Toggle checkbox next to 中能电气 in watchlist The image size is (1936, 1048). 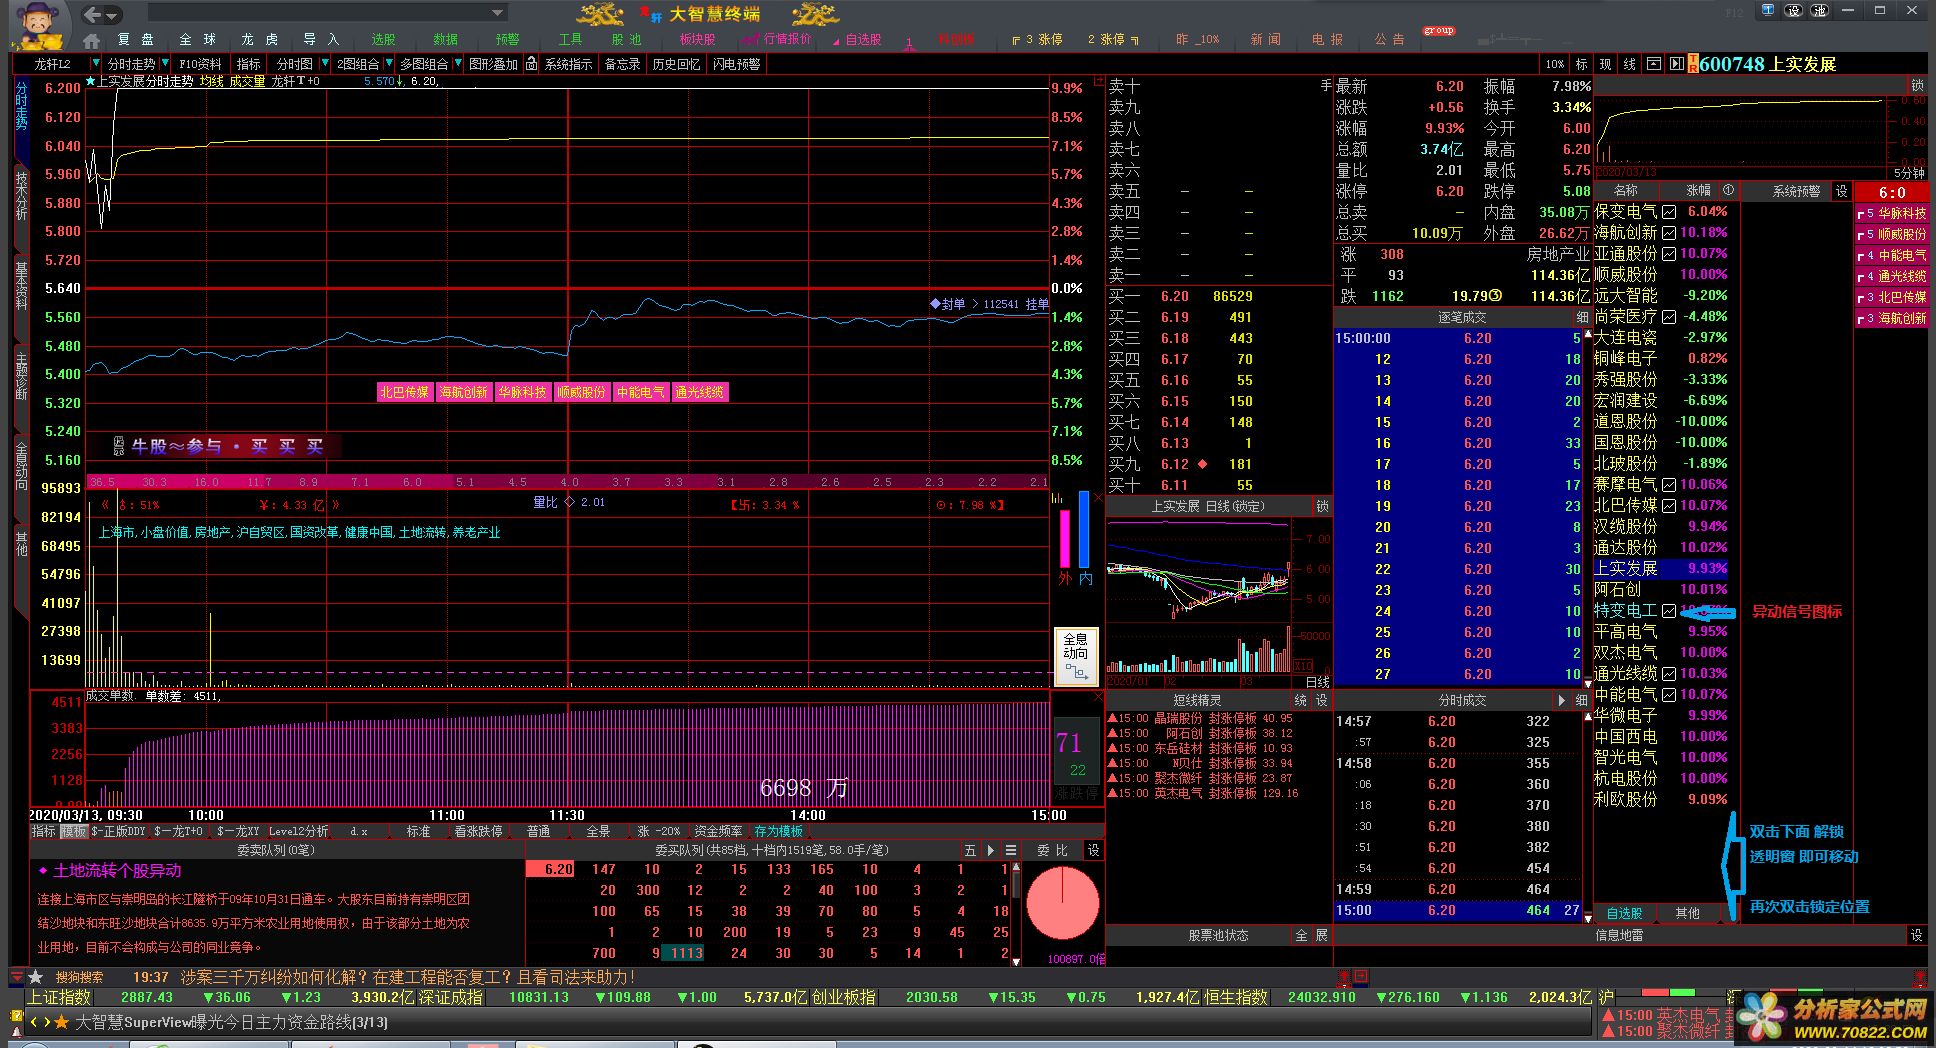coord(1669,695)
